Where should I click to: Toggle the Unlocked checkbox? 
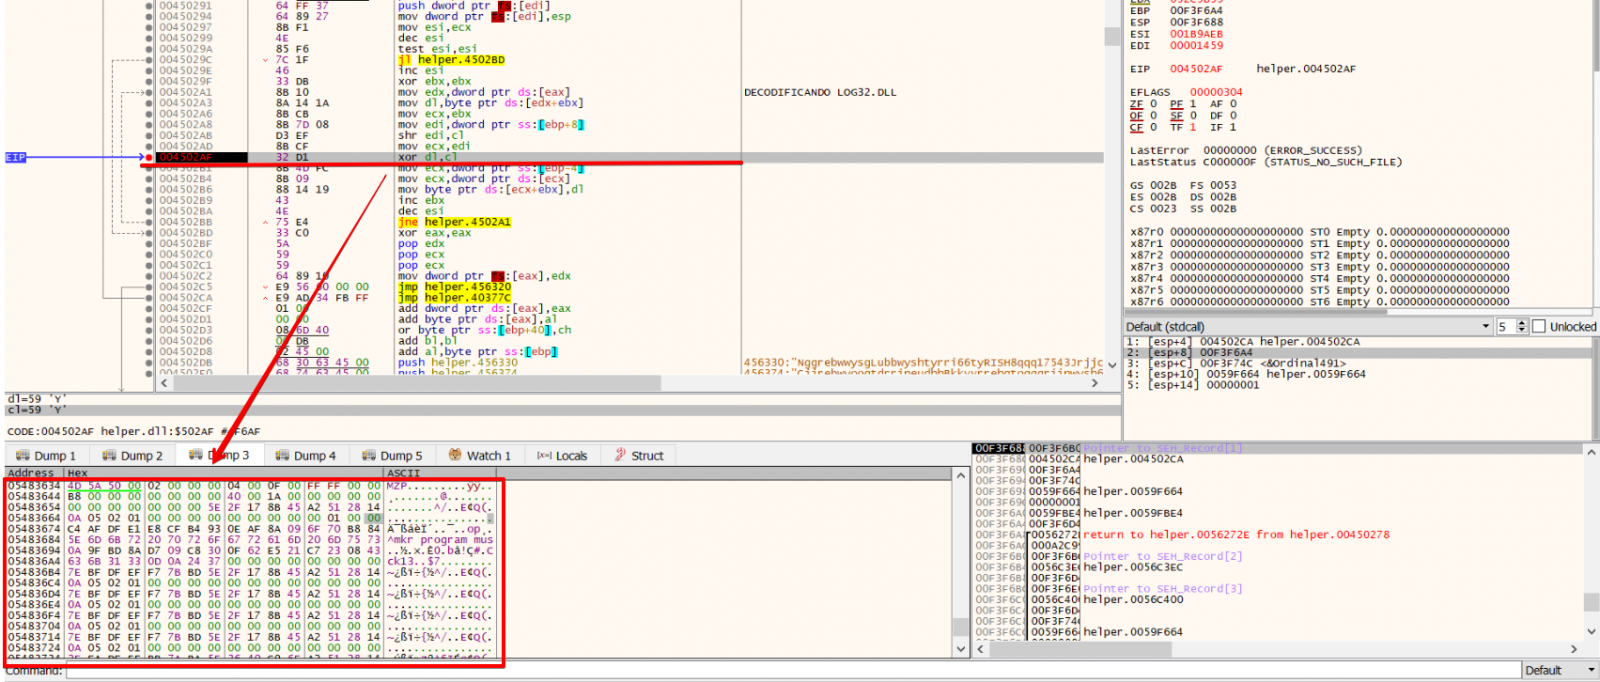tap(1539, 327)
